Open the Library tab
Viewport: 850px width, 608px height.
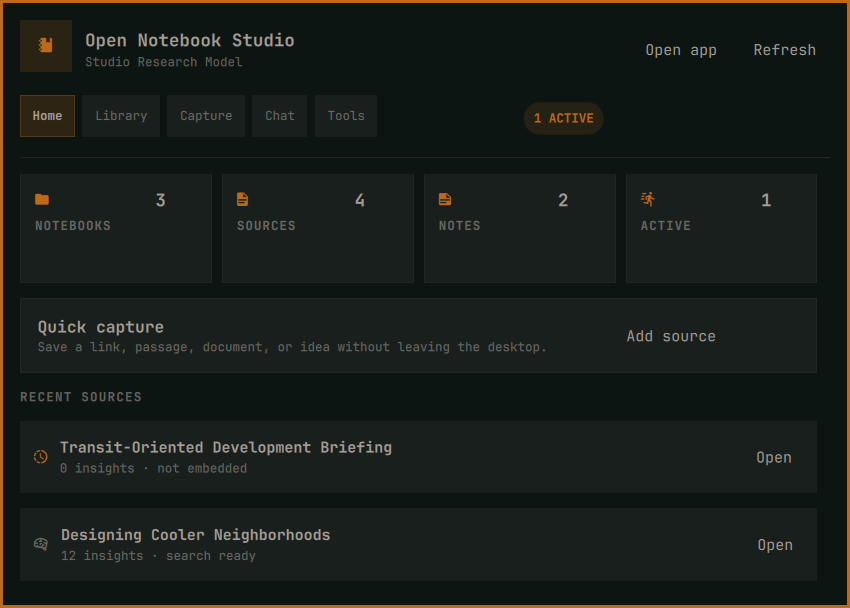tap(121, 116)
